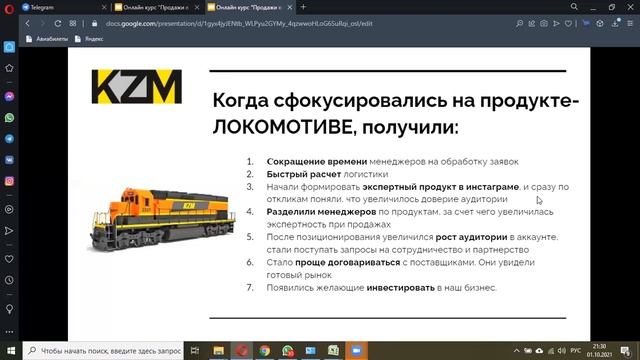
Task: Close the middle Онлайн курс tab
Action: [x=197, y=7]
